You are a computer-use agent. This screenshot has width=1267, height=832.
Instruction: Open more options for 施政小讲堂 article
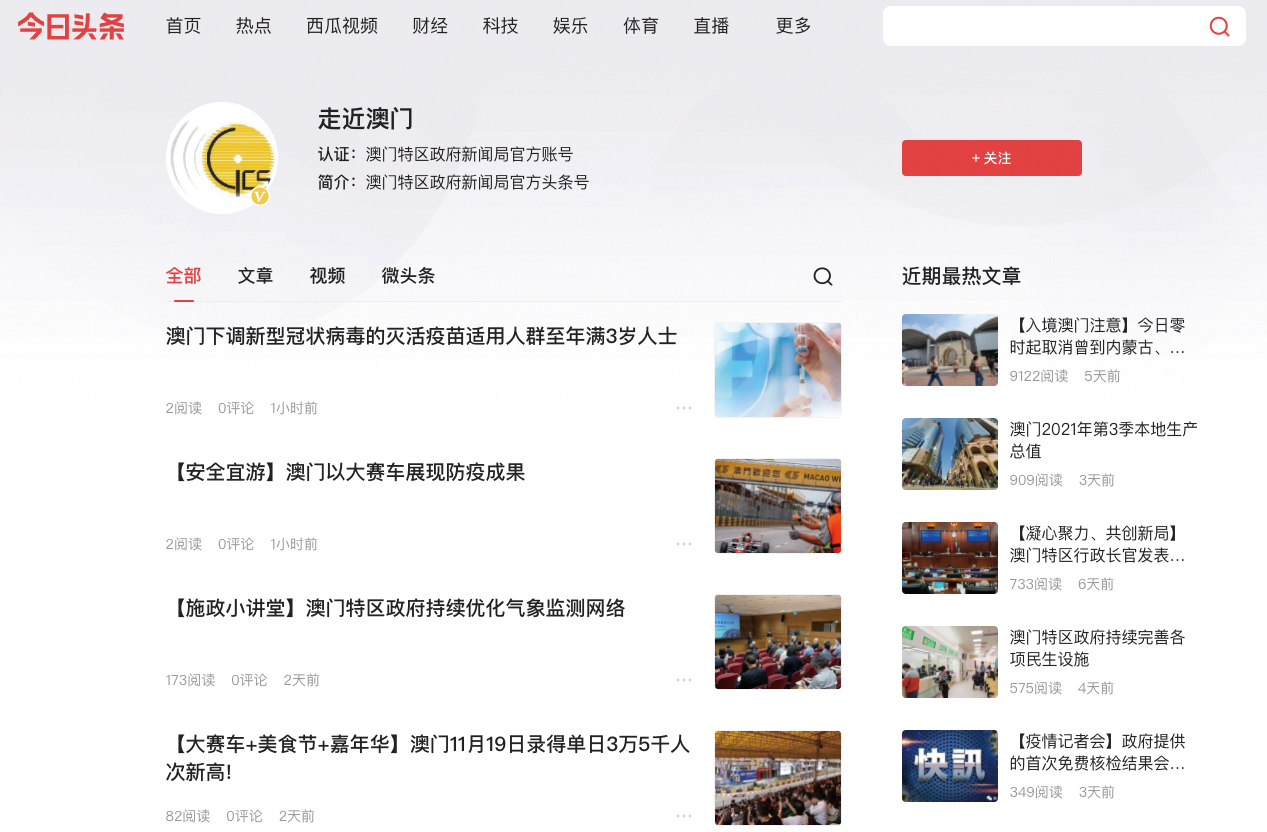click(x=684, y=680)
